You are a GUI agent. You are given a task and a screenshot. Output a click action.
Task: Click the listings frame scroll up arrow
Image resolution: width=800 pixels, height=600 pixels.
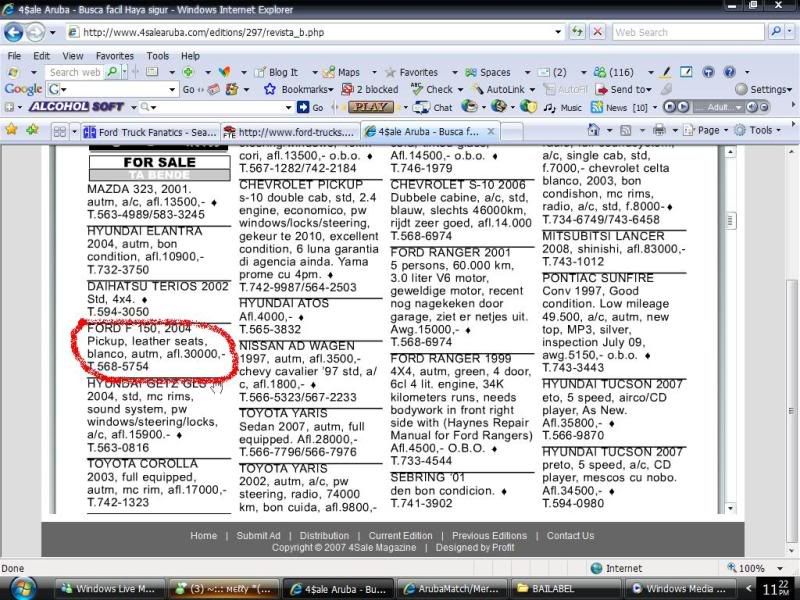[x=730, y=152]
